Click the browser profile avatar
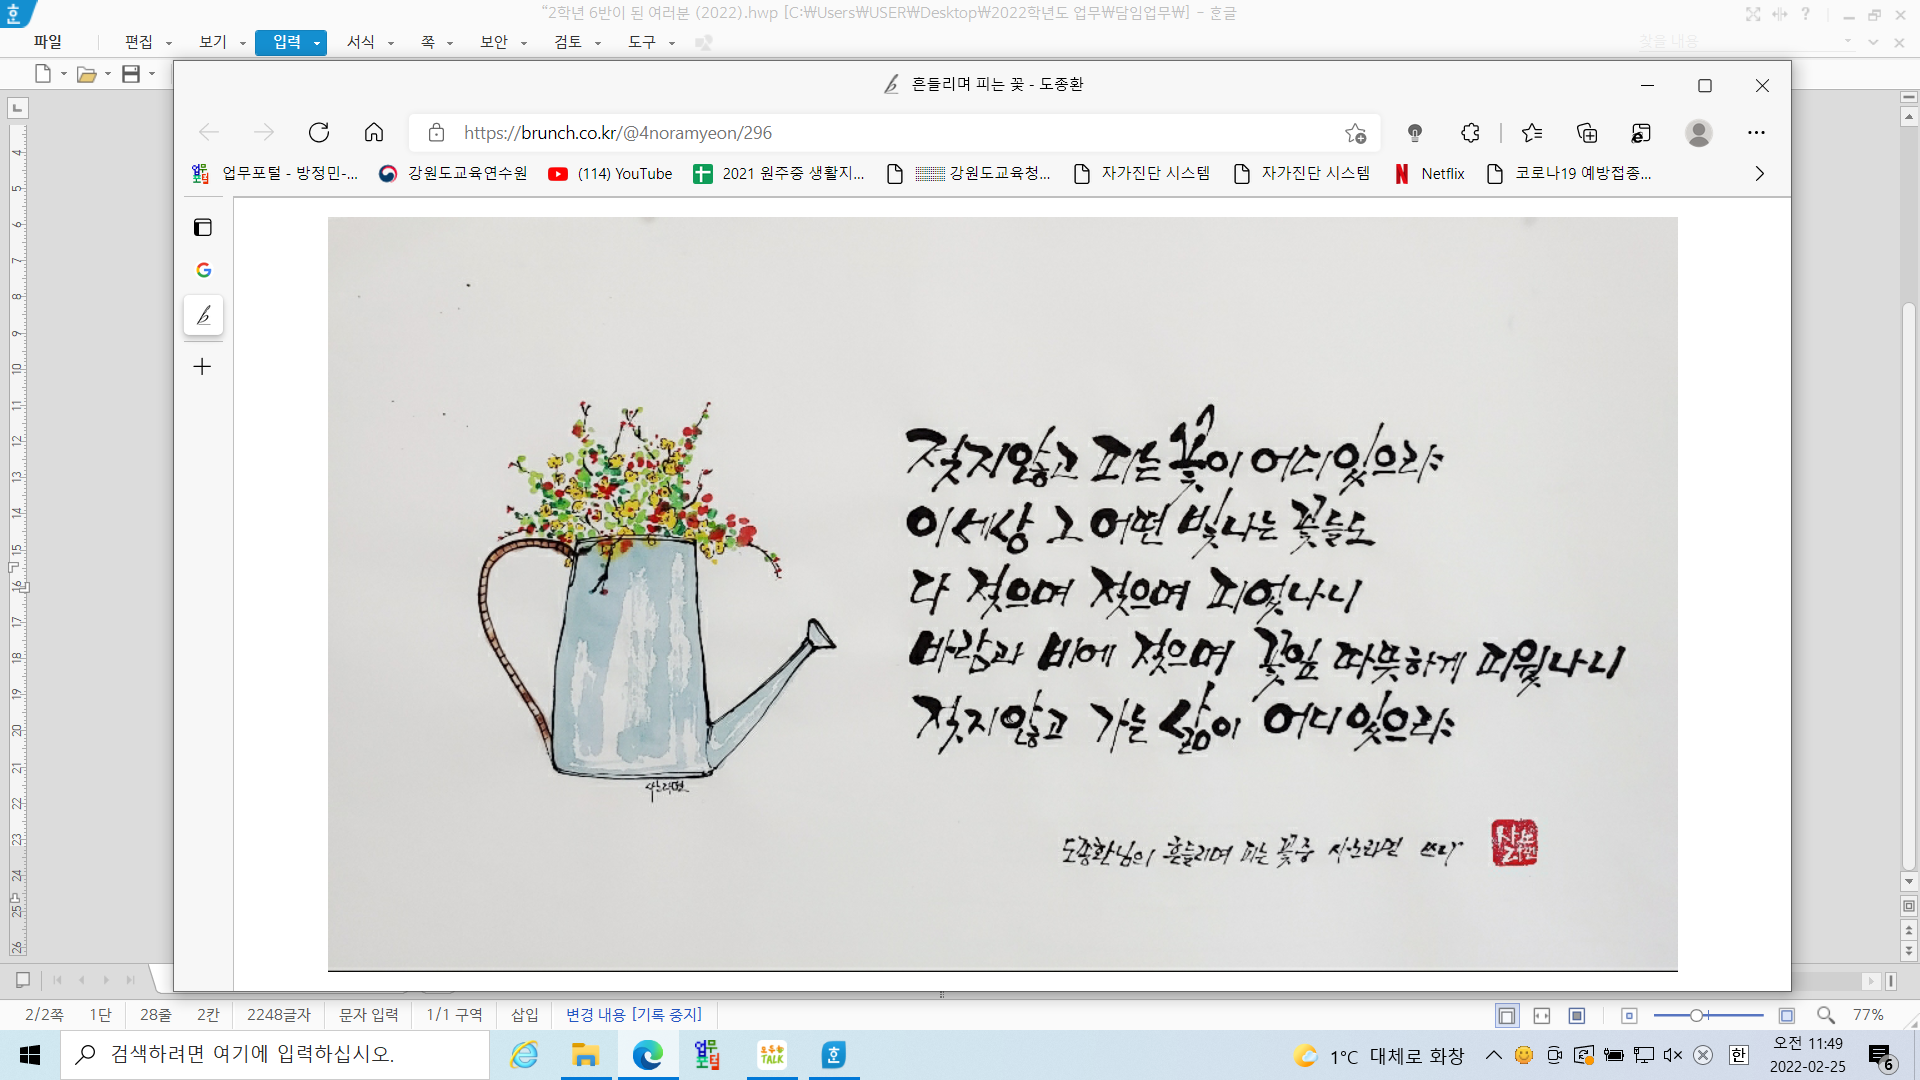Image resolution: width=1920 pixels, height=1080 pixels. [1698, 132]
